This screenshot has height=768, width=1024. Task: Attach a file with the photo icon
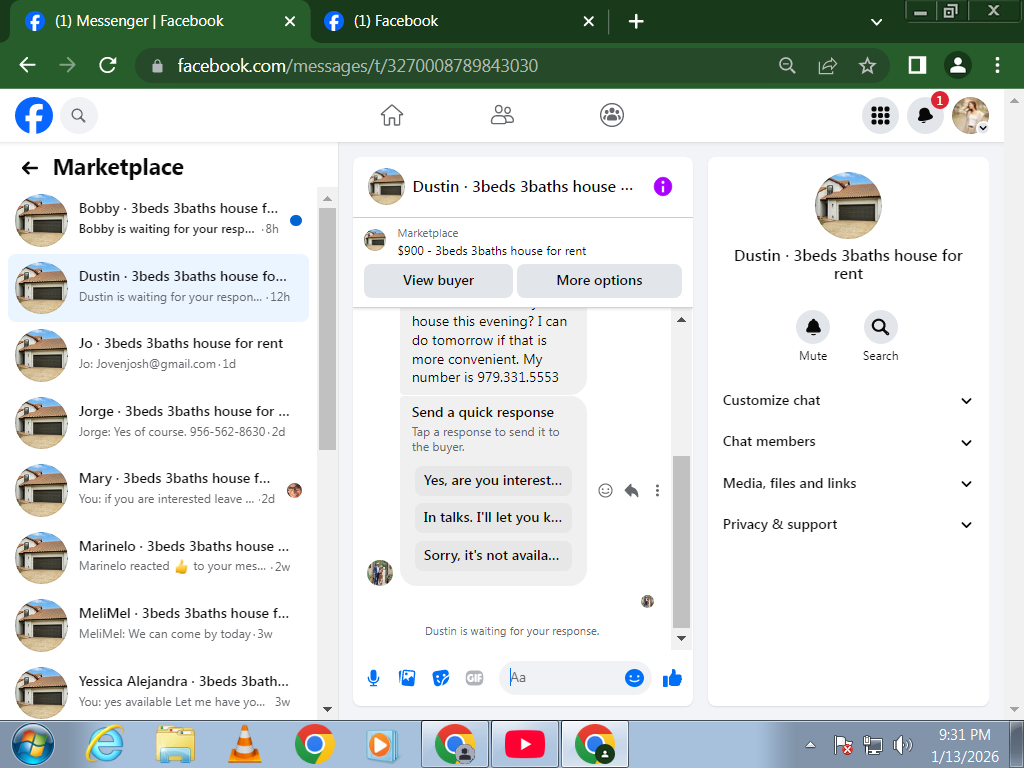tap(407, 678)
